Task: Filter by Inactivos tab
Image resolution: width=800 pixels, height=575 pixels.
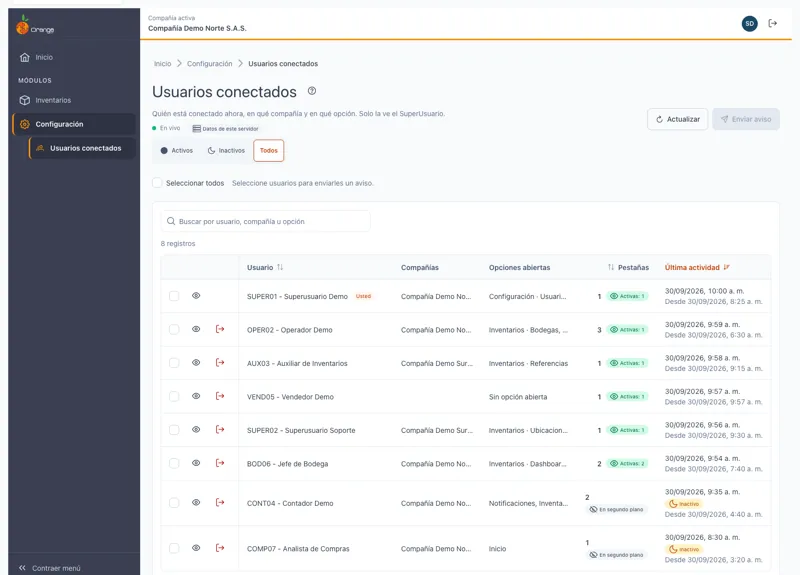Action: [226, 151]
